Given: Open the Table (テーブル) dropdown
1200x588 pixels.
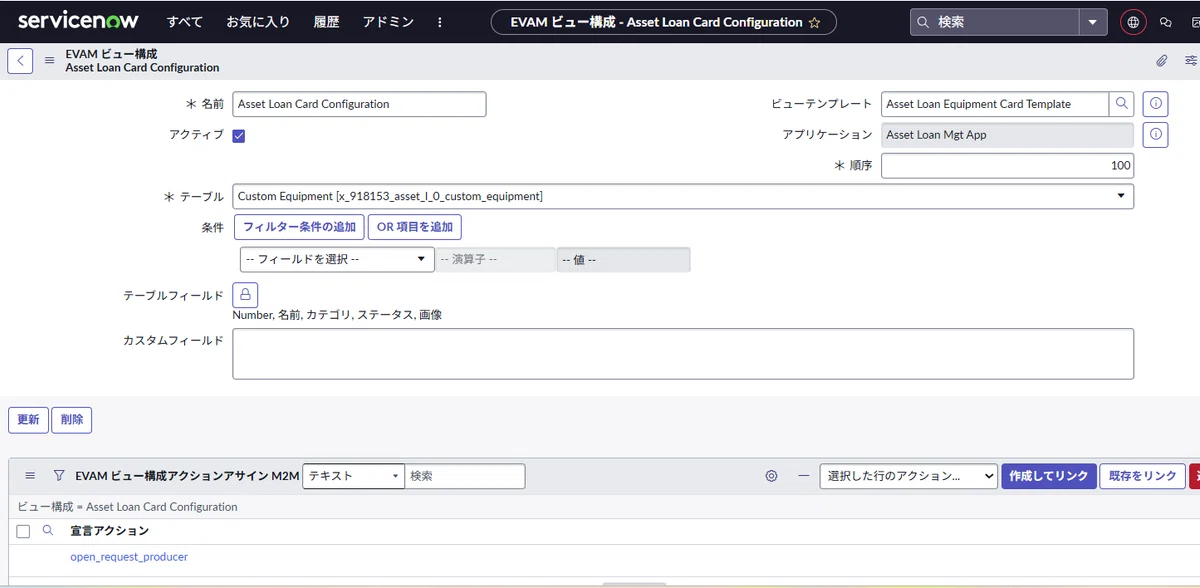Looking at the screenshot, I should pyautogui.click(x=683, y=196).
